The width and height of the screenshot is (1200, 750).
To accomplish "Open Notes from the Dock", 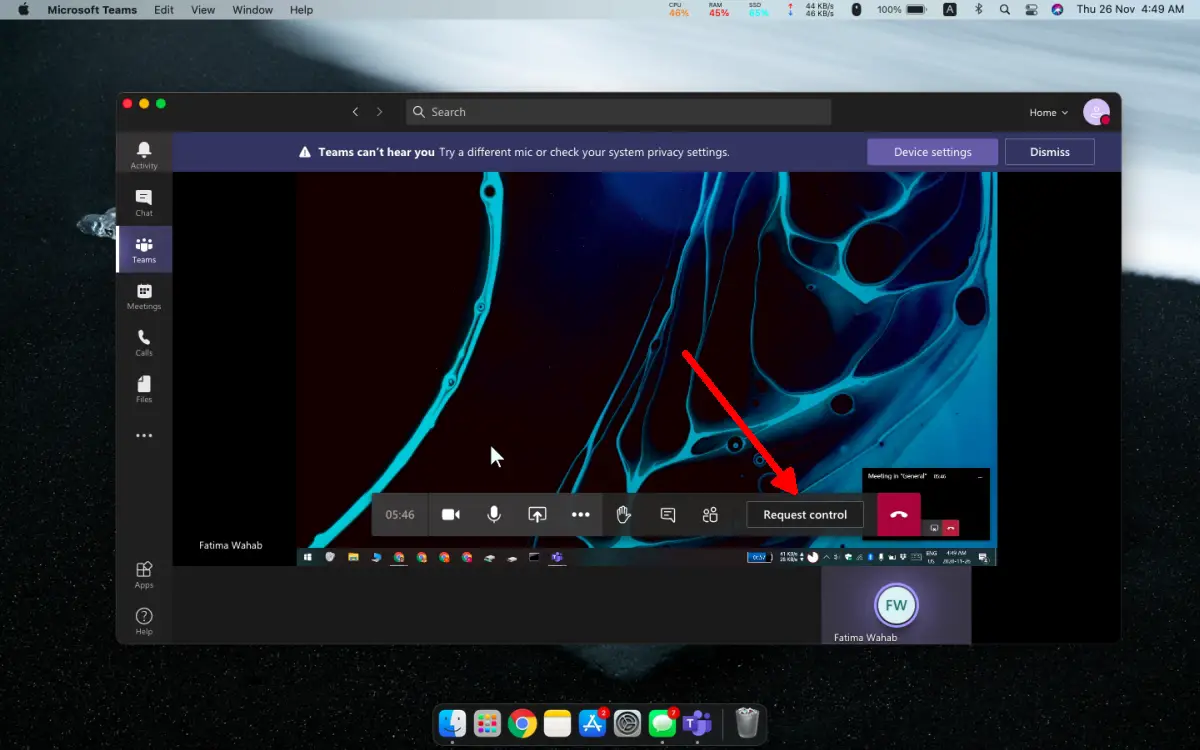I will [557, 722].
